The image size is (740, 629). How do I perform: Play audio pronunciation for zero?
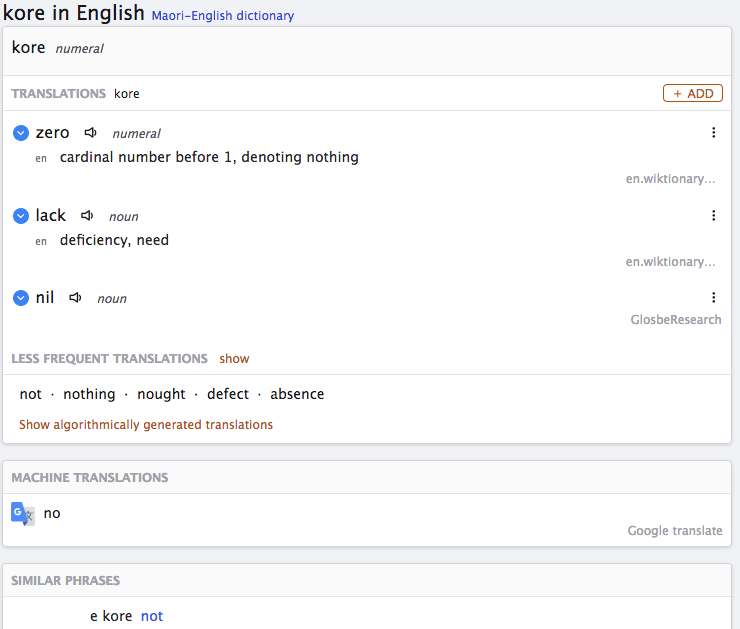[91, 133]
